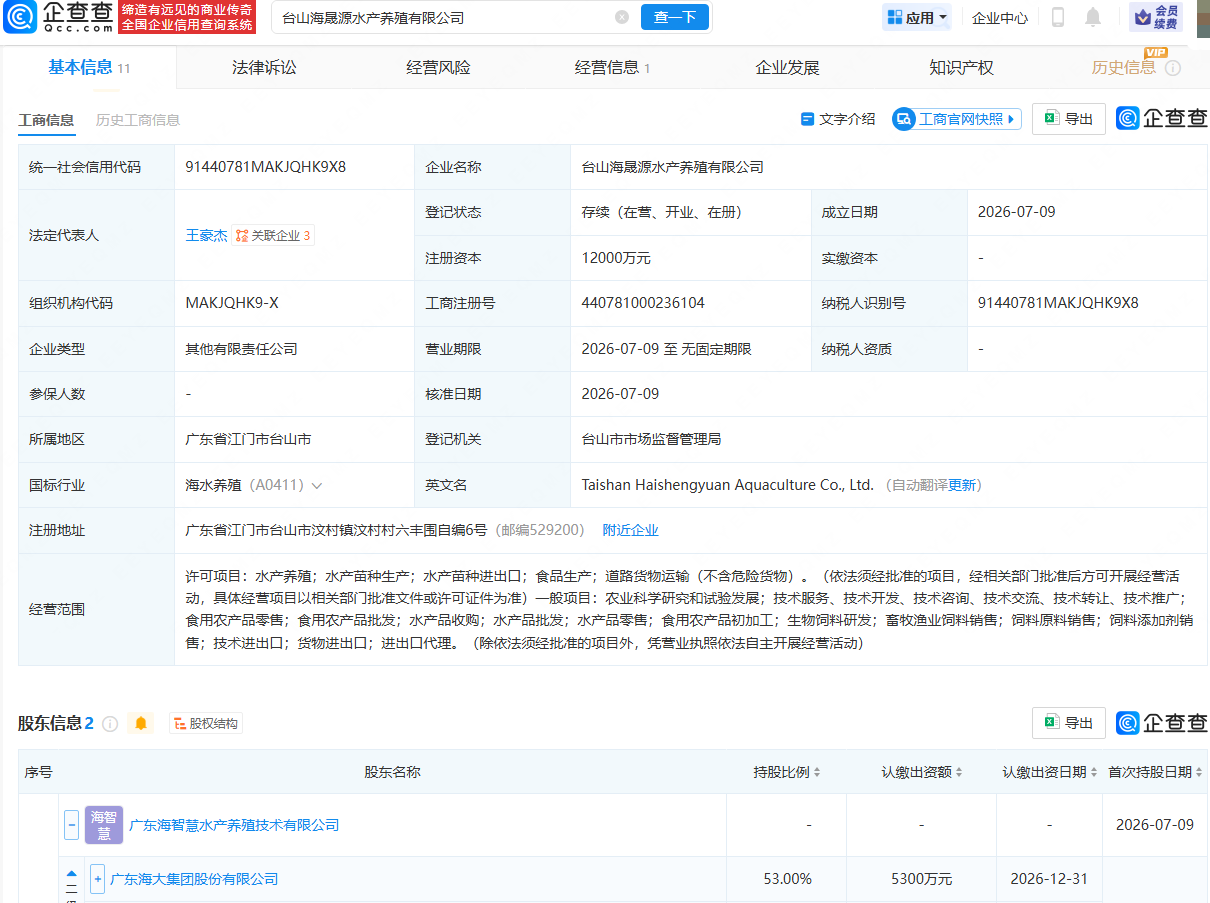Click the info icon next to 历史信息
This screenshot has width=1210, height=903.
(x=1173, y=68)
